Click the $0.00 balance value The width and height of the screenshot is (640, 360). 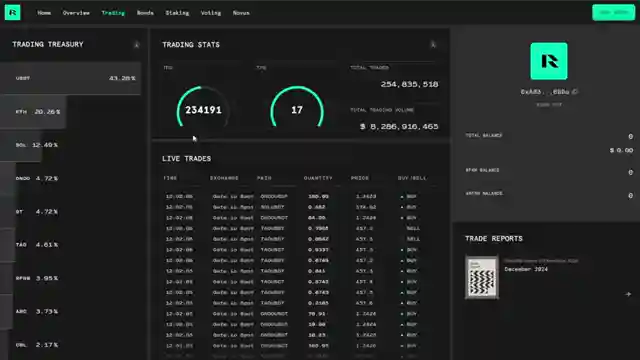click(621, 151)
